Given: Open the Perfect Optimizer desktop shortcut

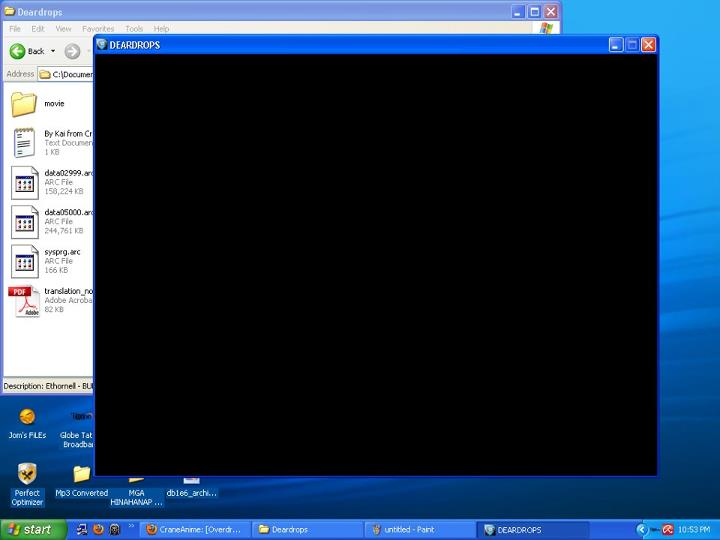Looking at the screenshot, I should tap(27, 474).
